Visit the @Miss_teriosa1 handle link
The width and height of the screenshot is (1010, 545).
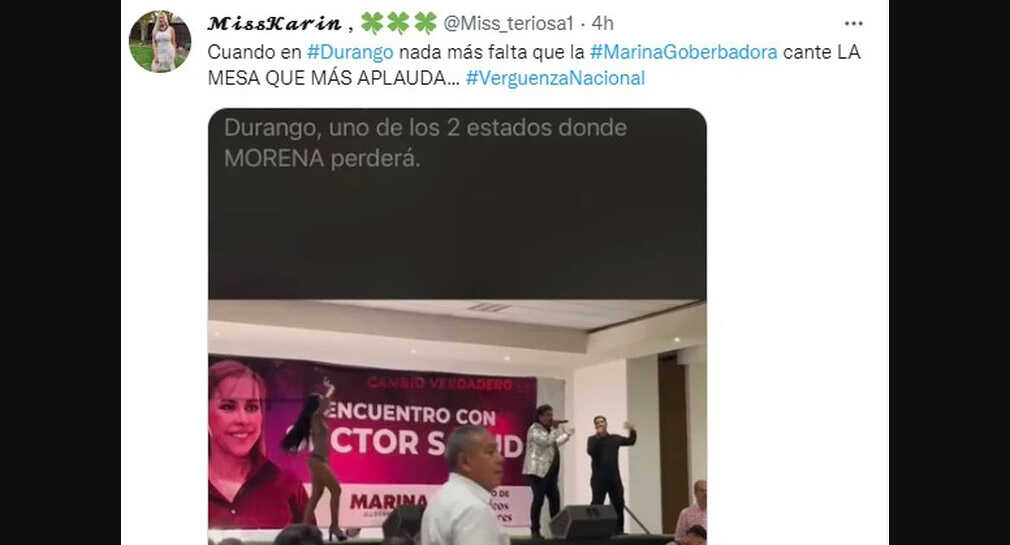(x=508, y=24)
